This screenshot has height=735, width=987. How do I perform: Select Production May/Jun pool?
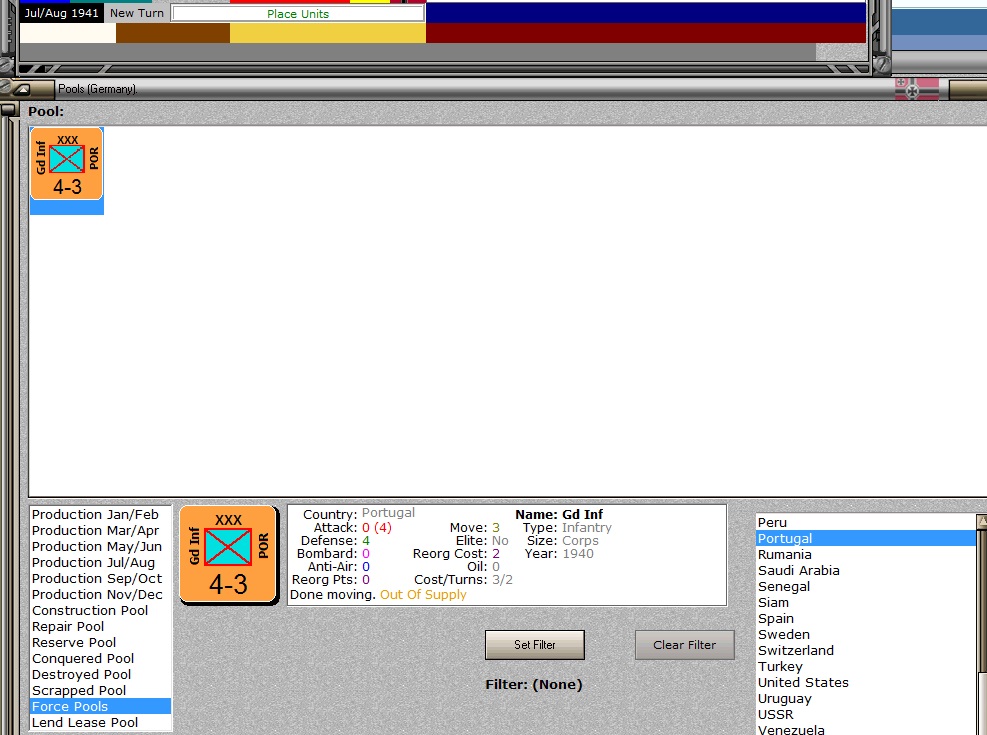coord(101,546)
